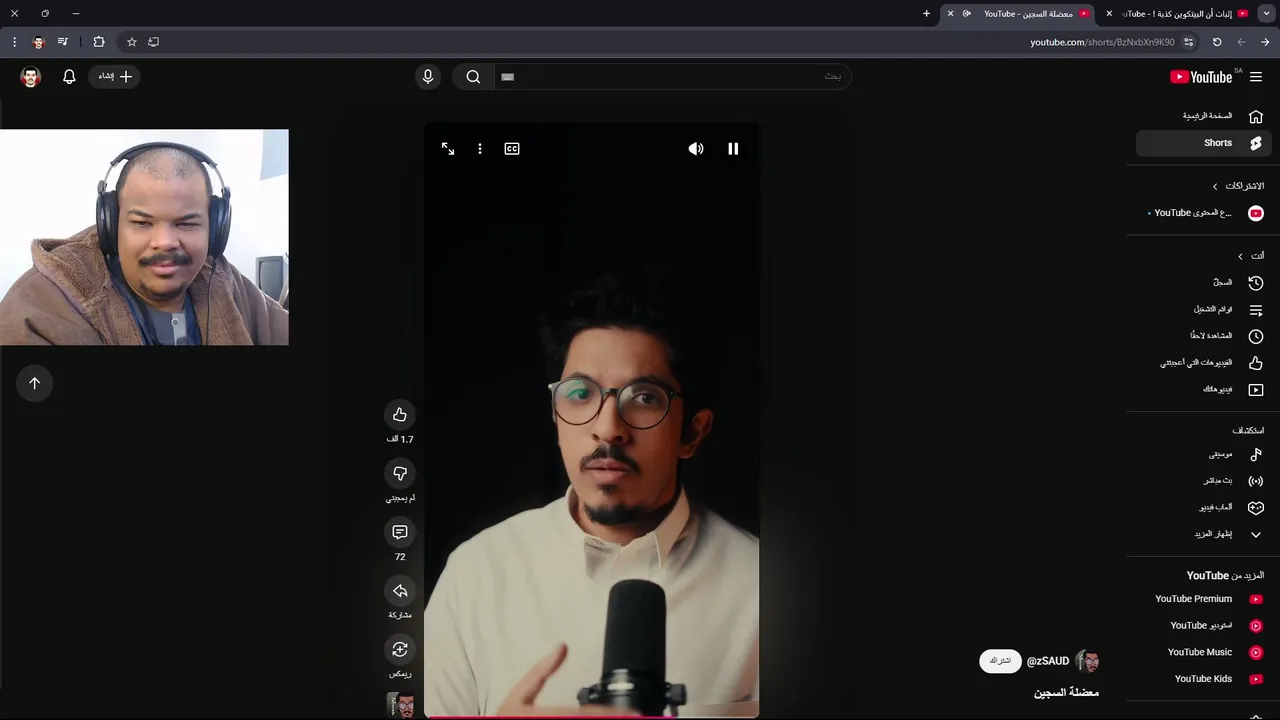Focus the YouTube search field
The height and width of the screenshot is (720, 1280).
tap(672, 76)
